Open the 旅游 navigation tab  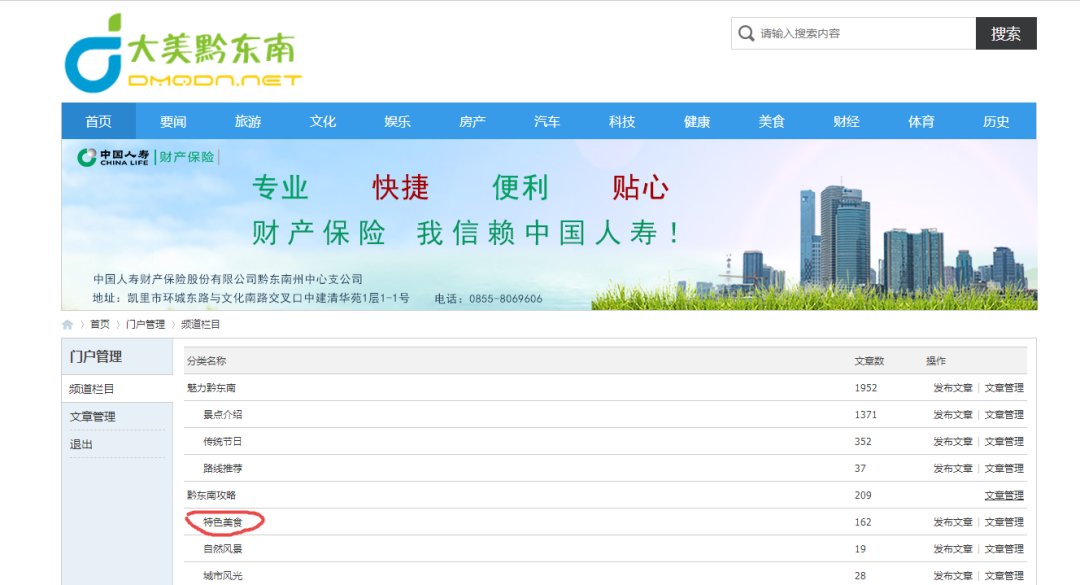pyautogui.click(x=248, y=121)
